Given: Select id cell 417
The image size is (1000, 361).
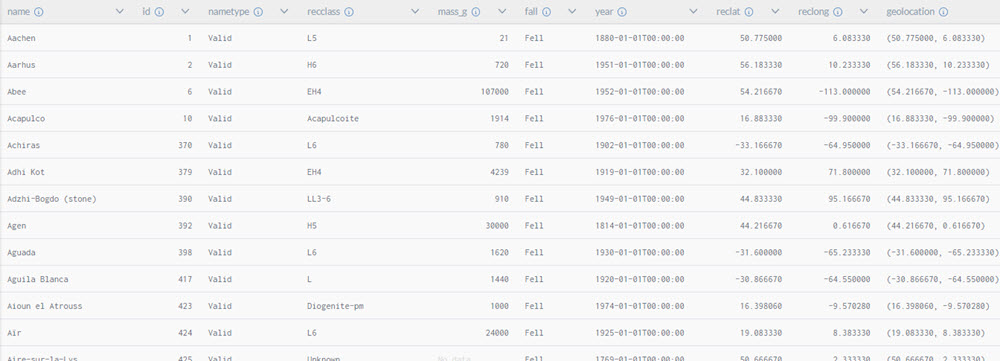Looking at the screenshot, I should [185, 279].
